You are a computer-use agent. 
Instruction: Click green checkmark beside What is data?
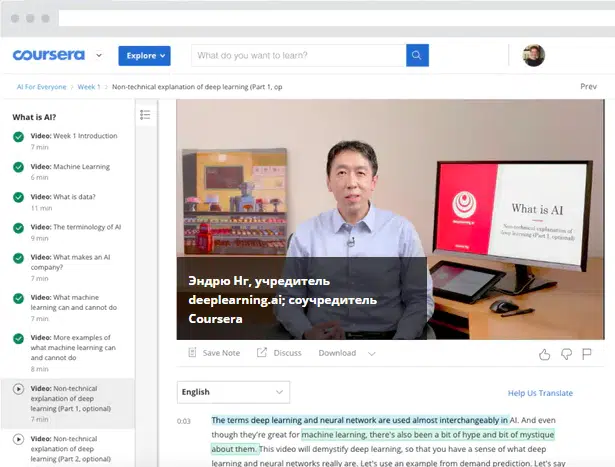point(18,197)
